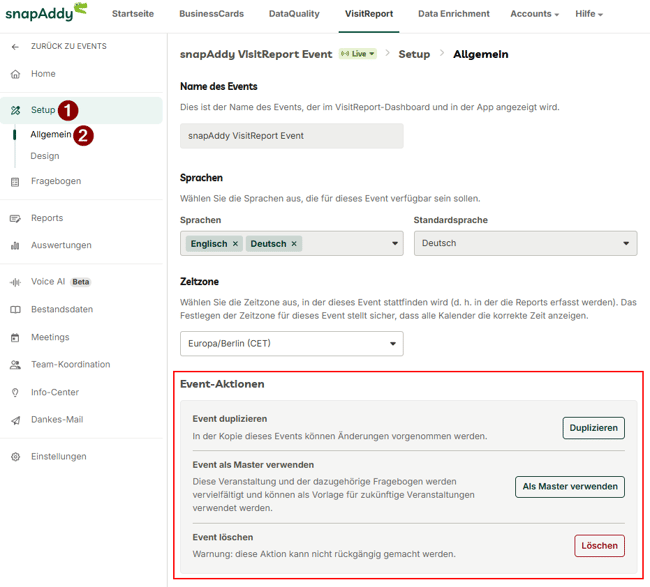Screen dimensions: 650x587
Task: Open Team-Koordination in the sidebar
Action: coord(70,364)
